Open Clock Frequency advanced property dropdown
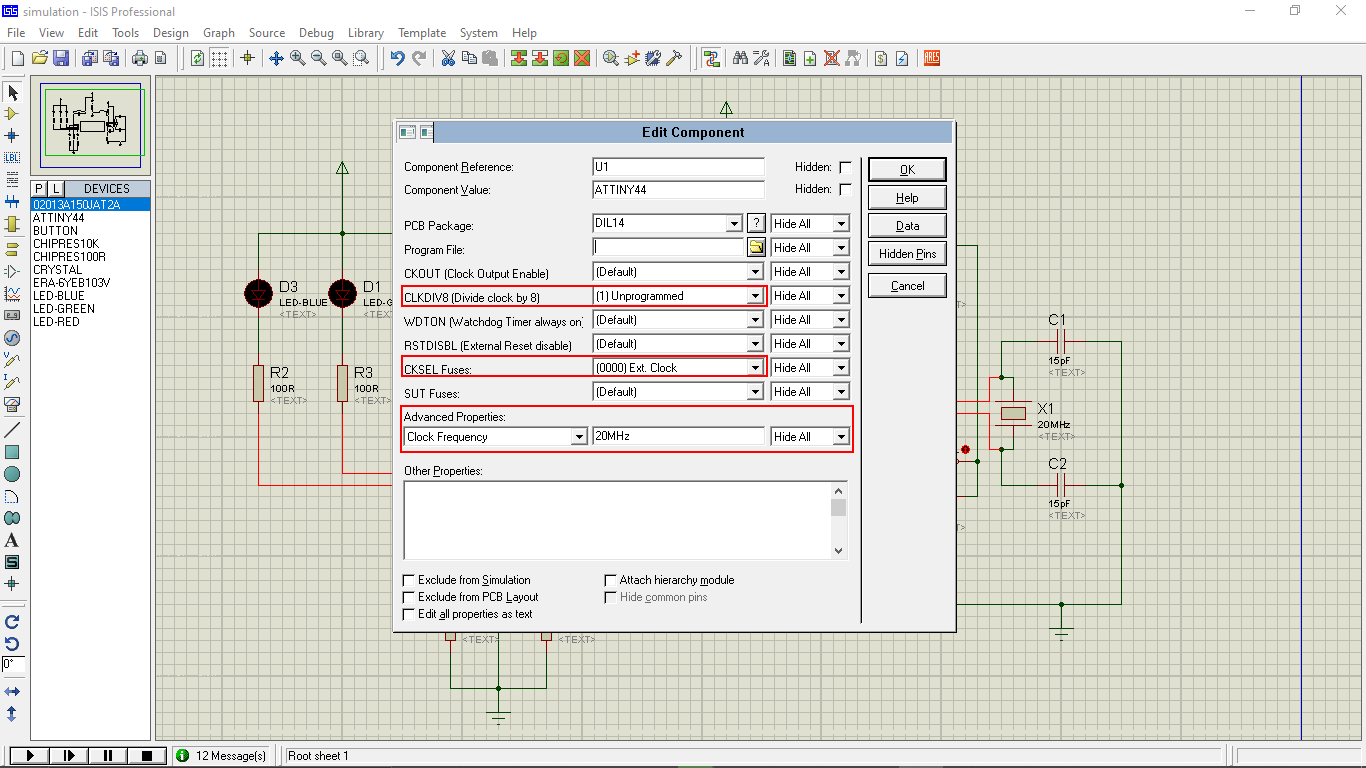This screenshot has height=768, width=1366. pyautogui.click(x=578, y=437)
